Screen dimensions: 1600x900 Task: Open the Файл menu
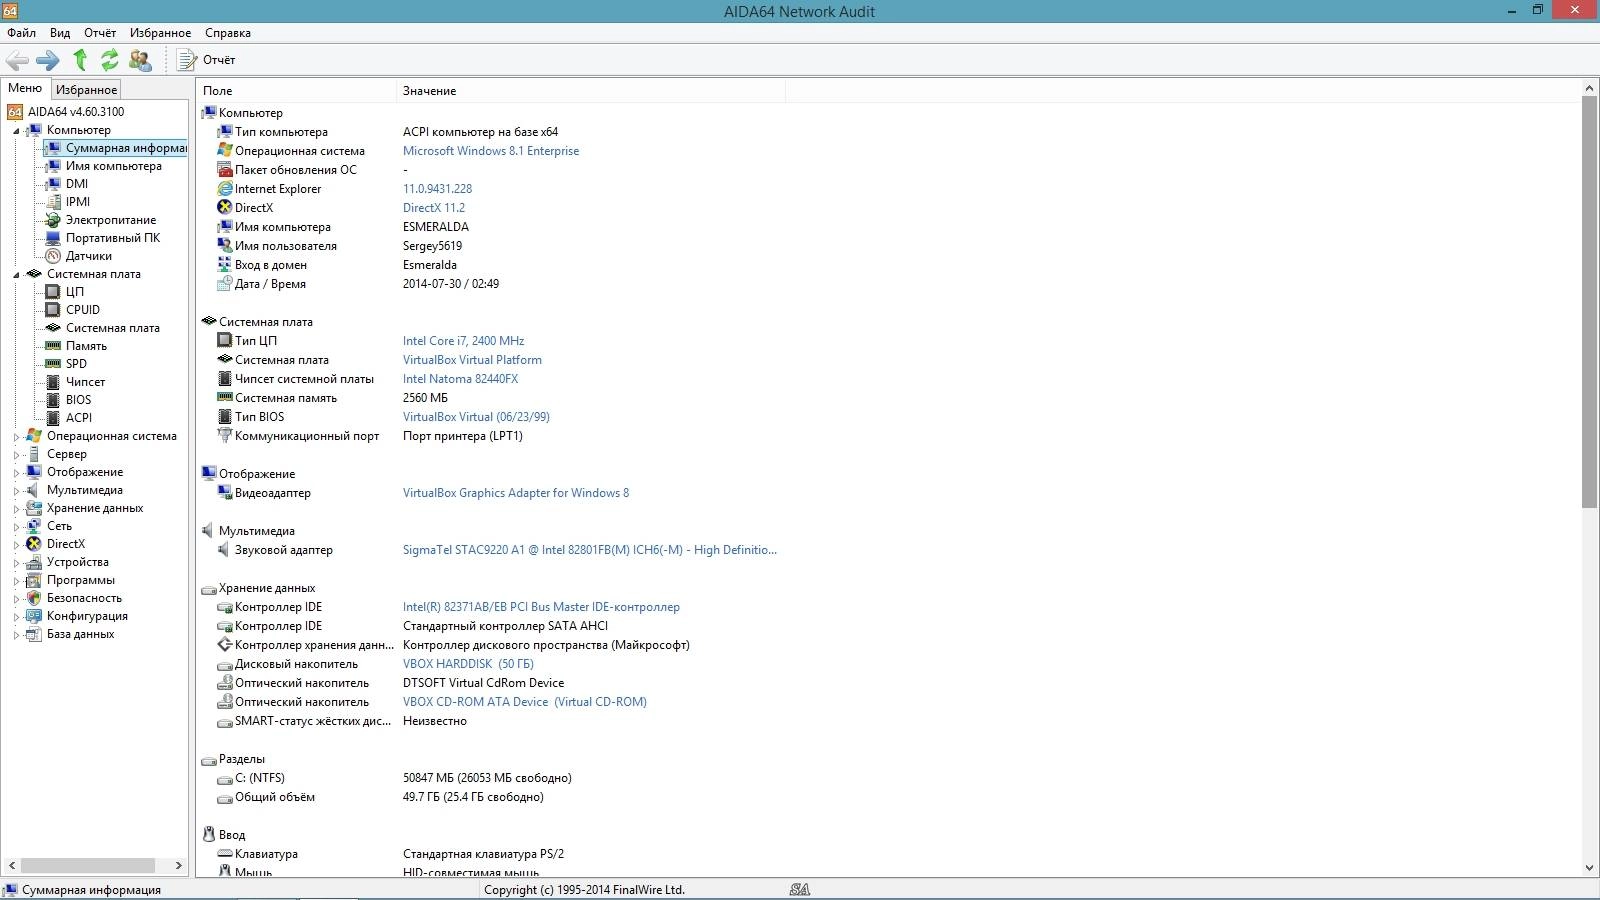[x=21, y=33]
